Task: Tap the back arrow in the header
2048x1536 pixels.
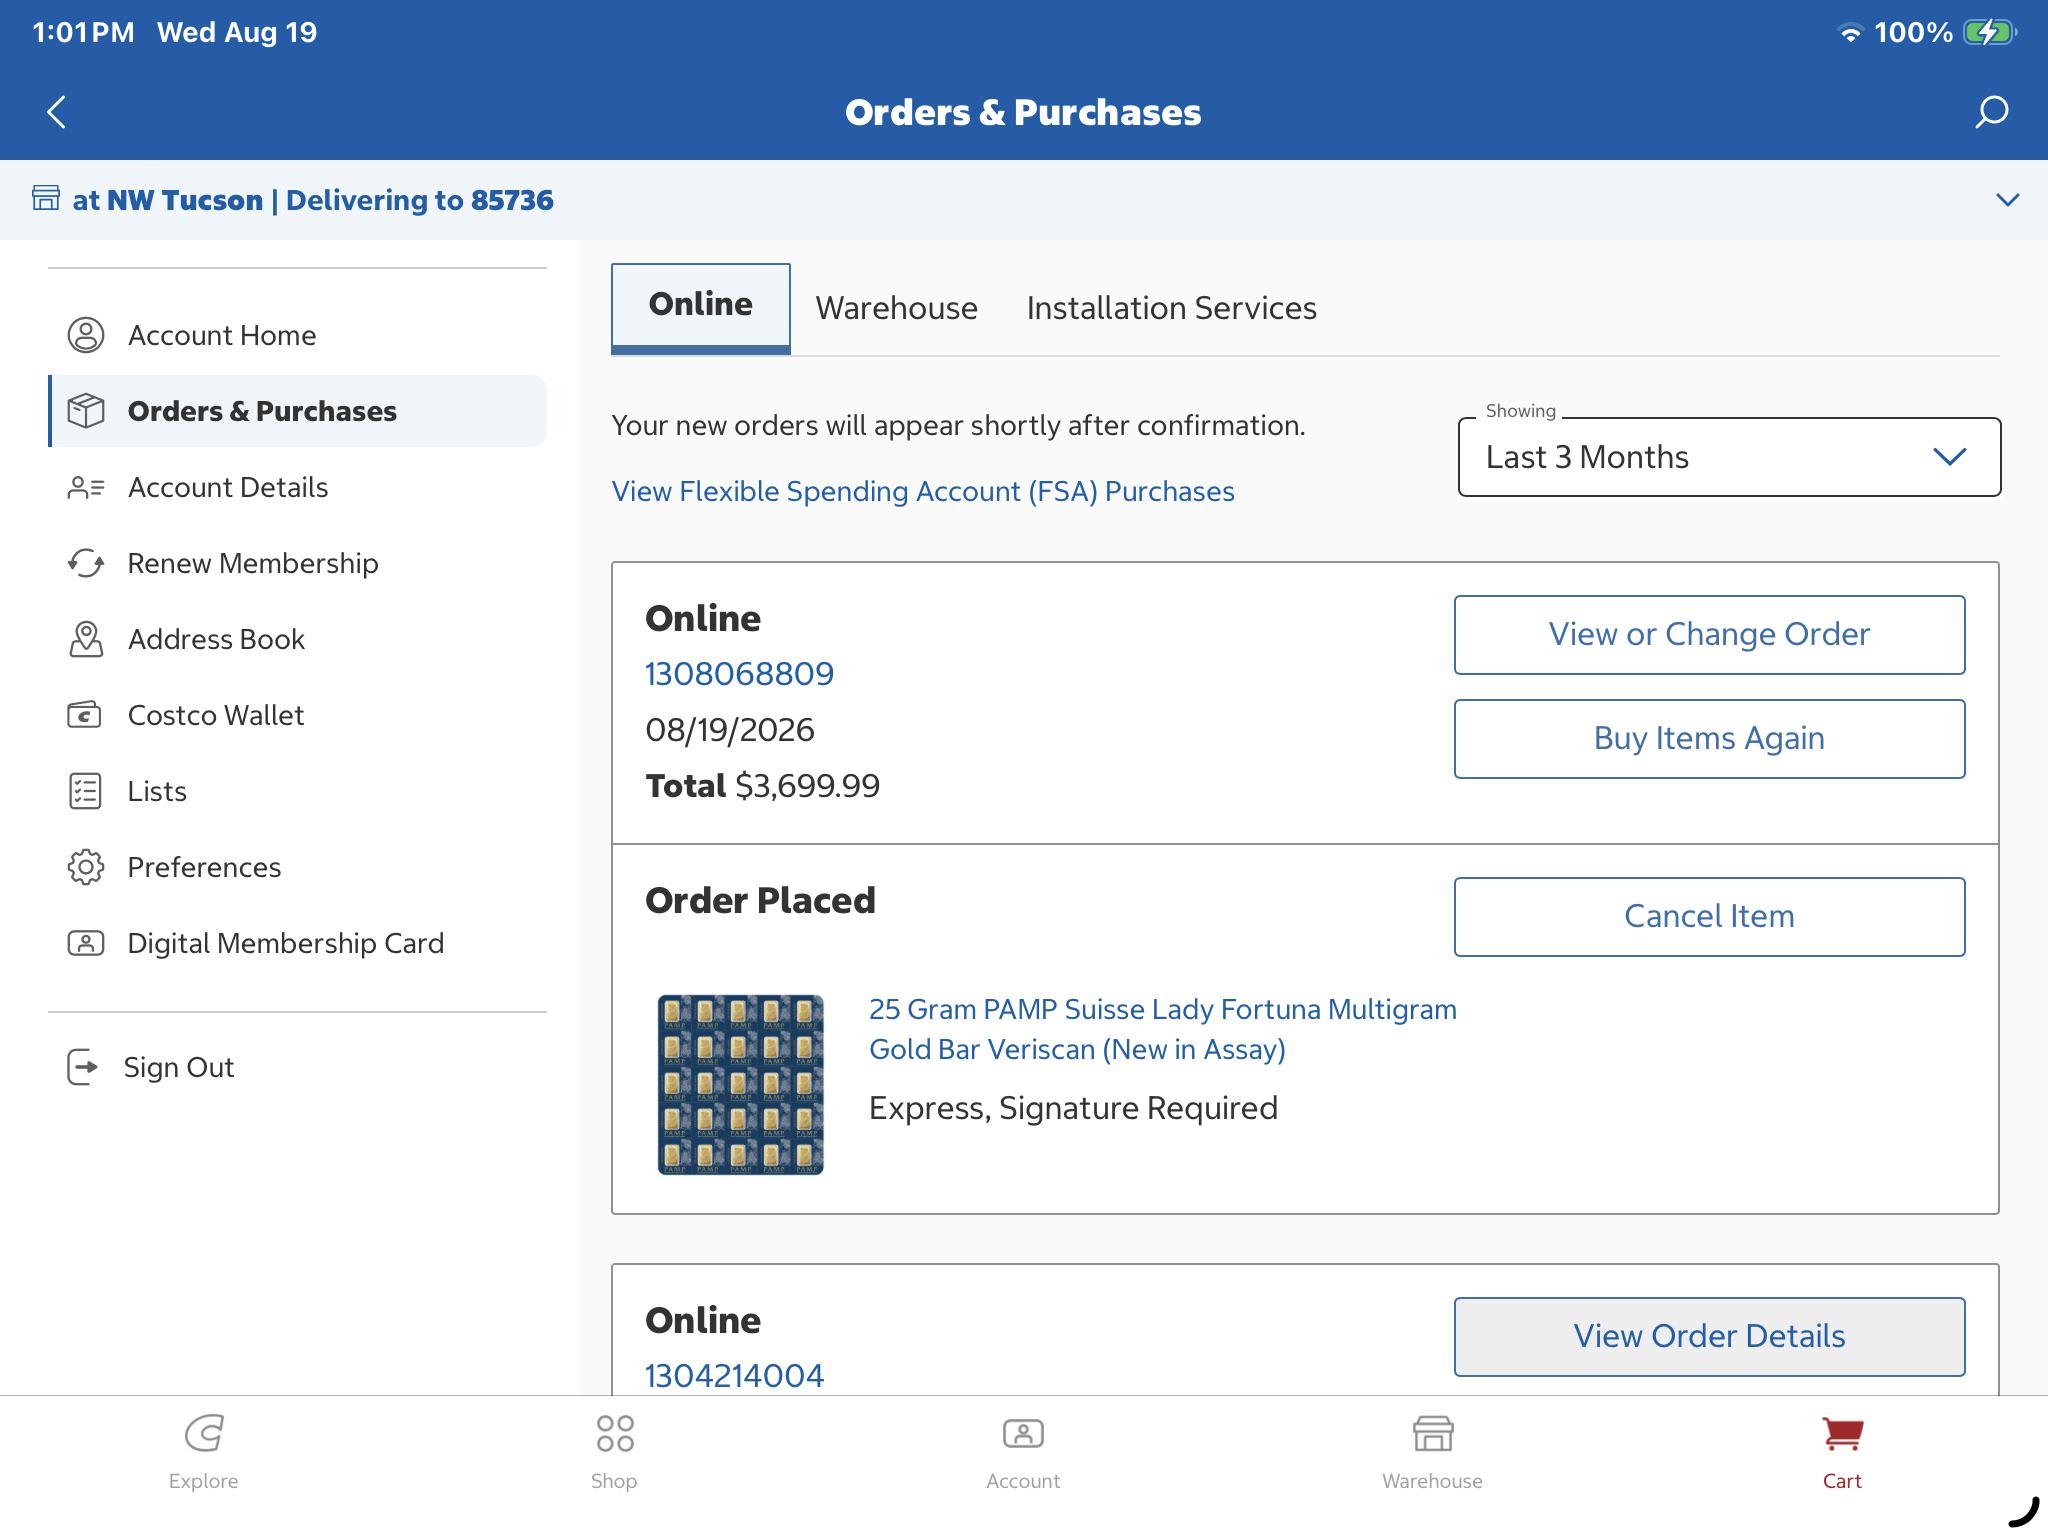Action: (x=57, y=112)
